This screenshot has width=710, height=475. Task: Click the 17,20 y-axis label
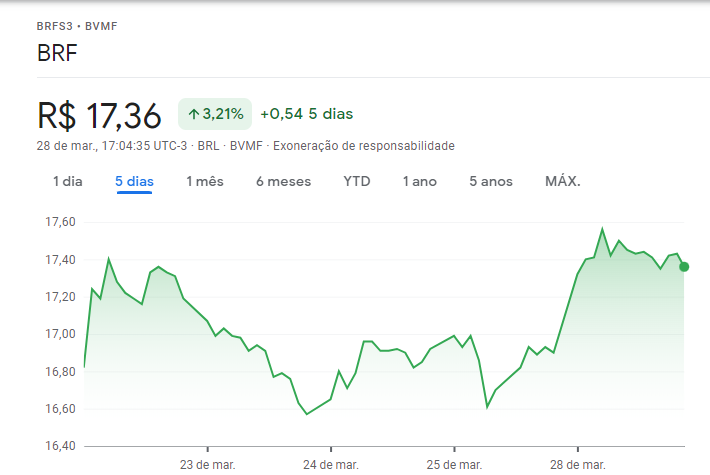tap(60, 297)
